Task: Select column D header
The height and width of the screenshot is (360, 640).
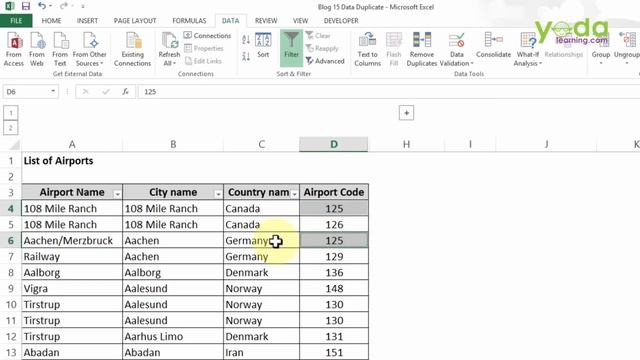Action: coord(334,144)
